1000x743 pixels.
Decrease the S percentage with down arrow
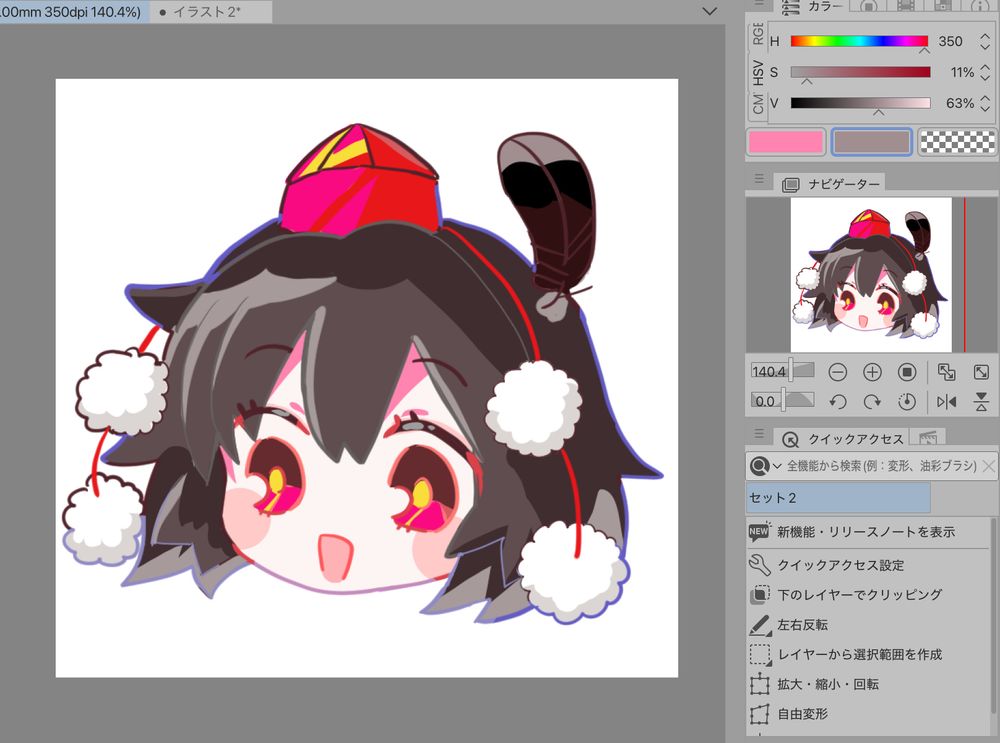[985, 78]
